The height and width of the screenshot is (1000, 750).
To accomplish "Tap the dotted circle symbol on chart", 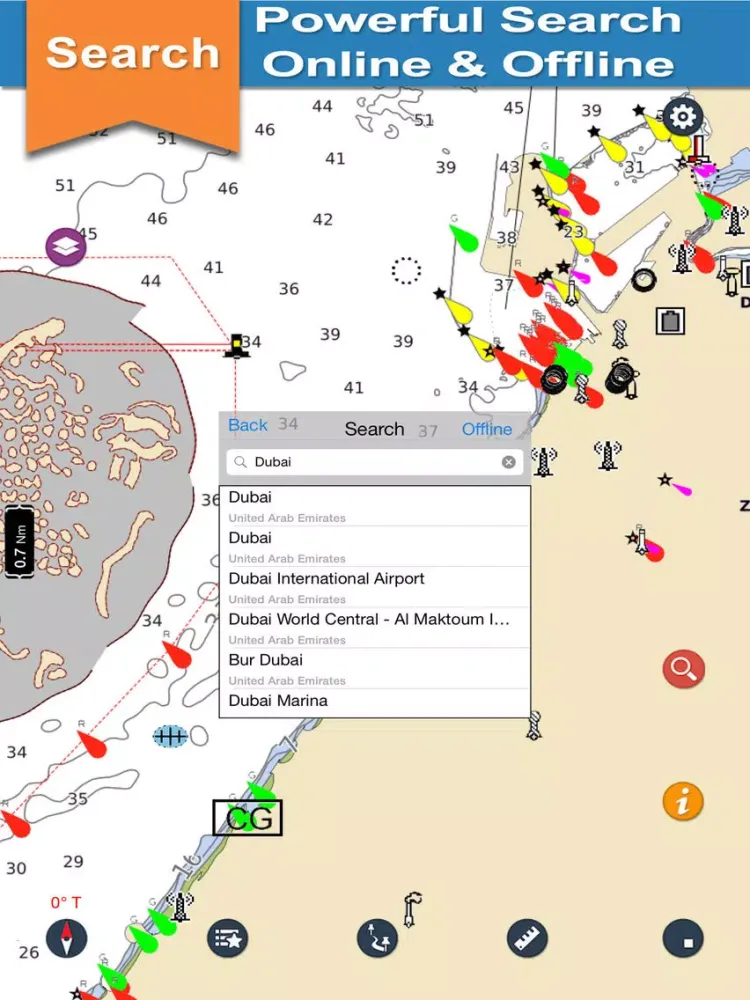I will coord(406,270).
